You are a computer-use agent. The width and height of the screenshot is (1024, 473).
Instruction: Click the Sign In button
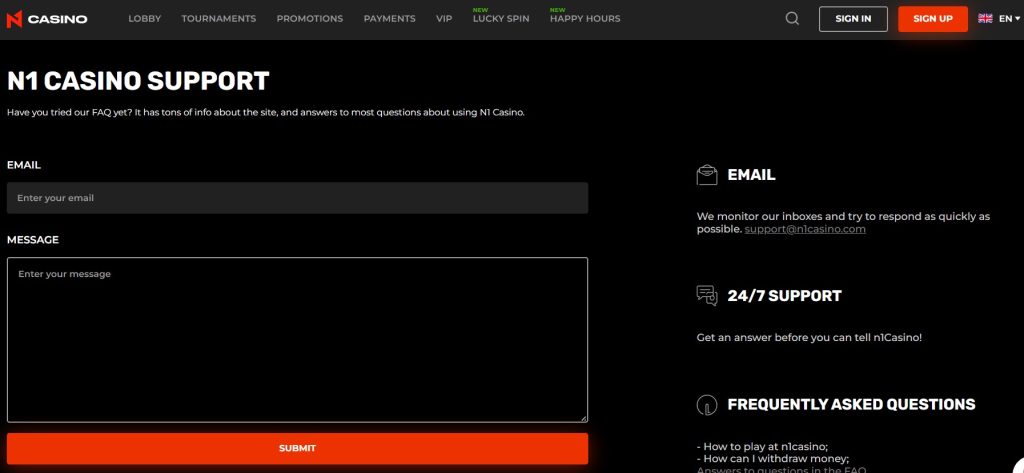point(853,19)
